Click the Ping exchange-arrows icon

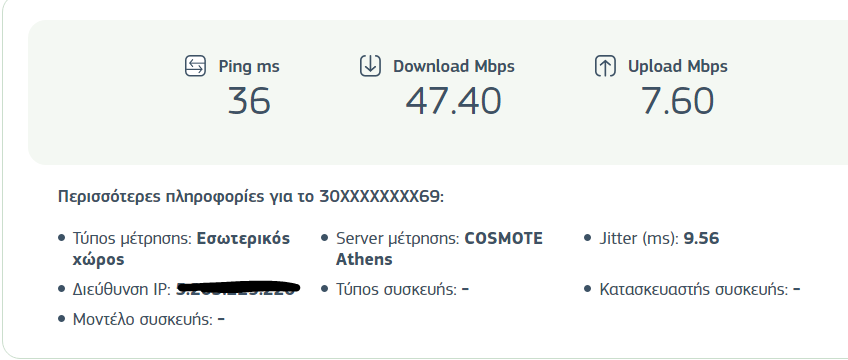click(x=195, y=66)
